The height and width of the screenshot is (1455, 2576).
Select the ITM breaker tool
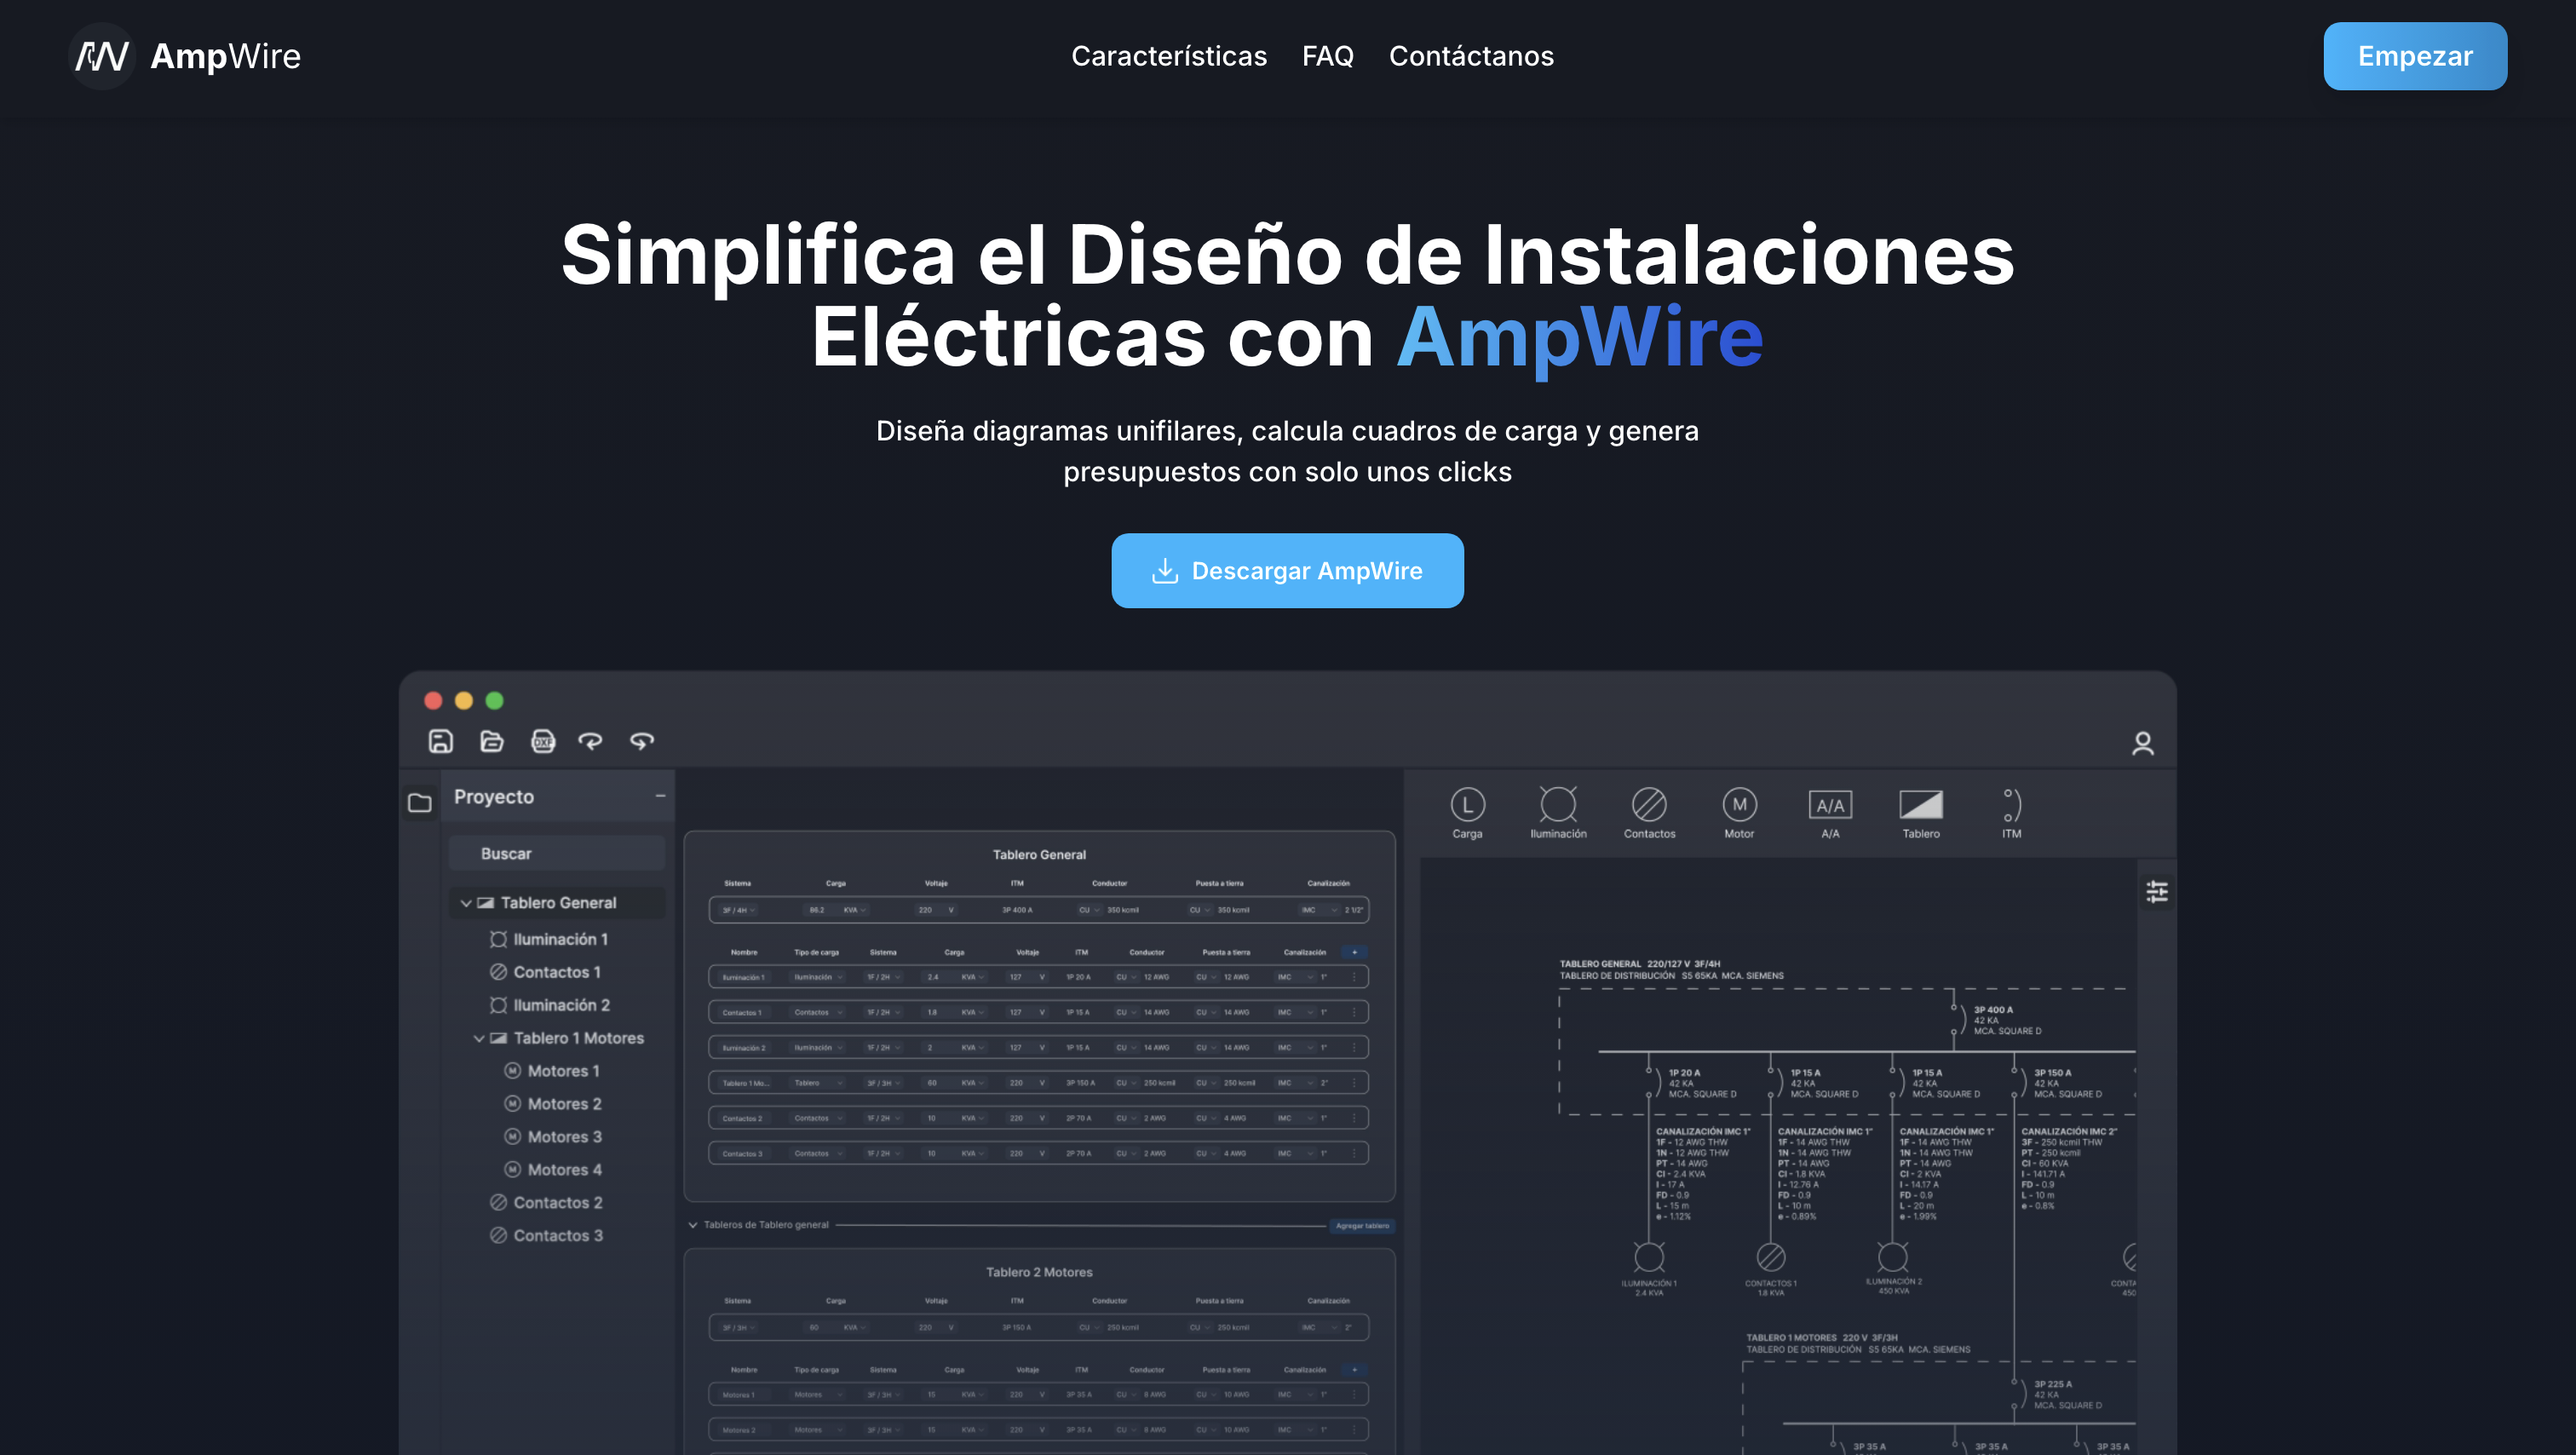click(x=2011, y=812)
